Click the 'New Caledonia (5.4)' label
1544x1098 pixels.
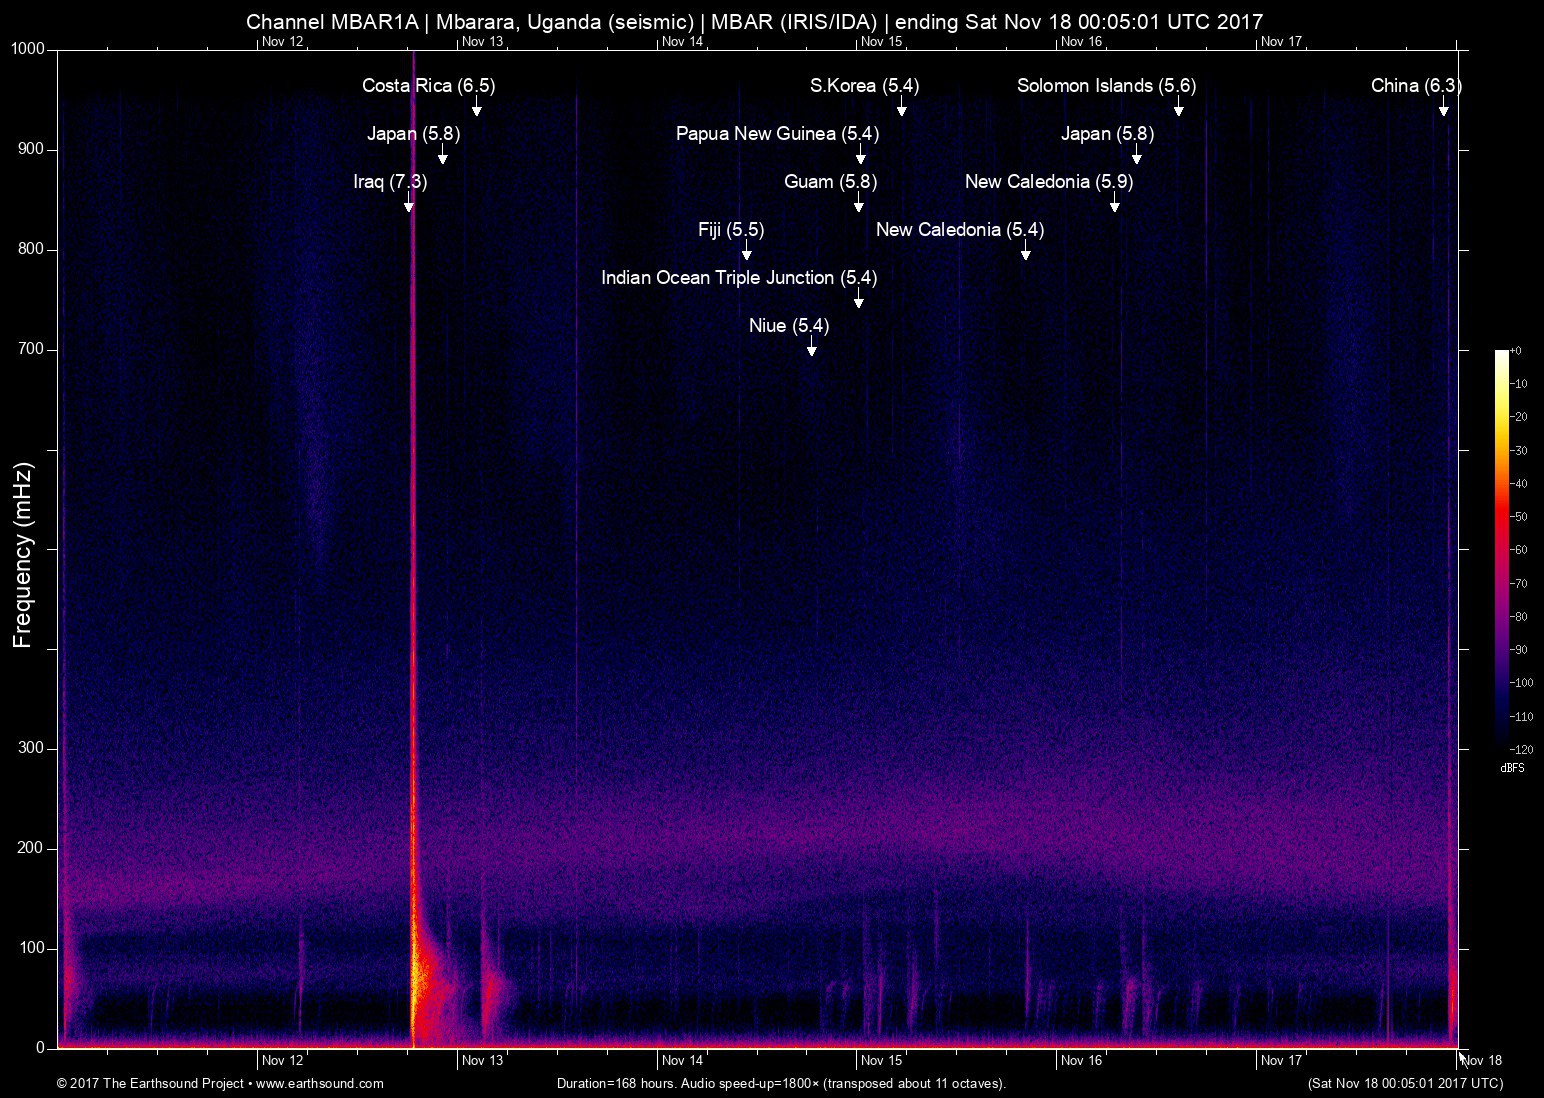pyautogui.click(x=960, y=229)
